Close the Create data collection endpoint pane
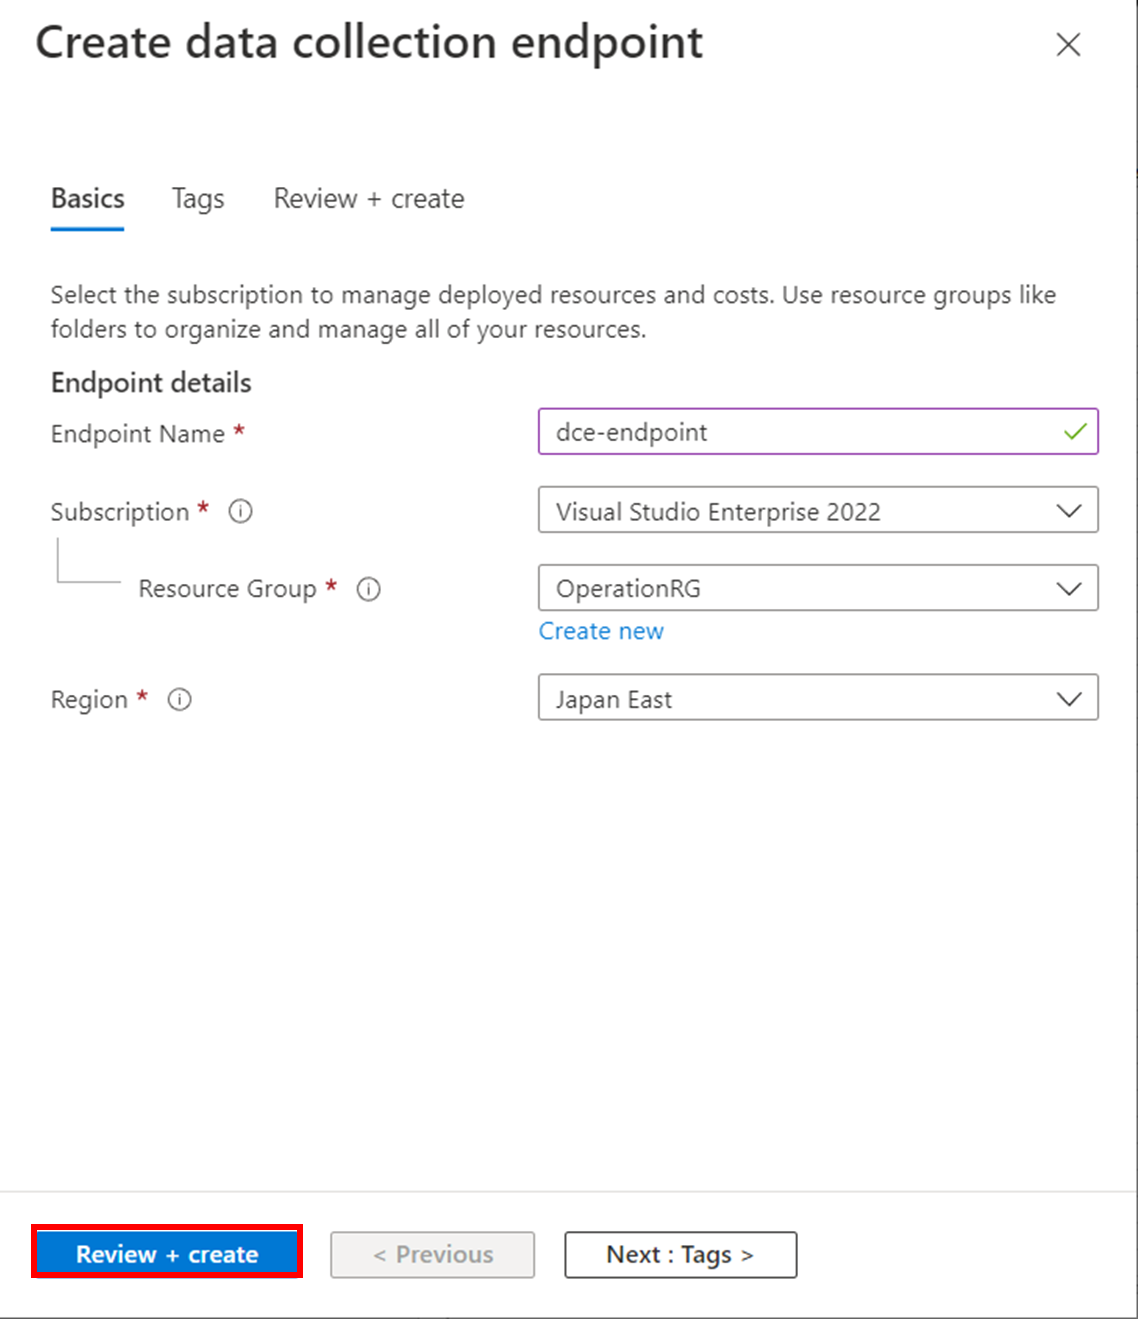This screenshot has height=1319, width=1138. pyautogui.click(x=1068, y=45)
